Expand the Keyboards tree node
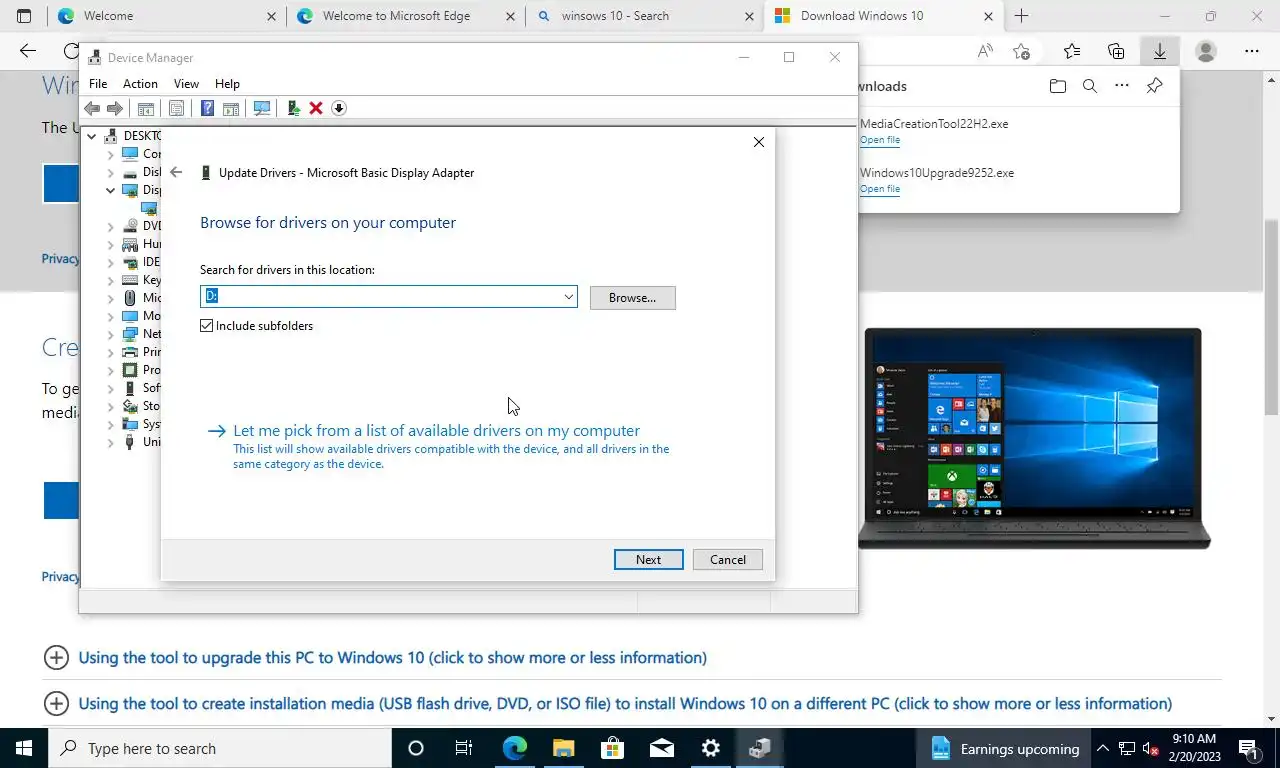This screenshot has height=768, width=1280. pyautogui.click(x=111, y=280)
